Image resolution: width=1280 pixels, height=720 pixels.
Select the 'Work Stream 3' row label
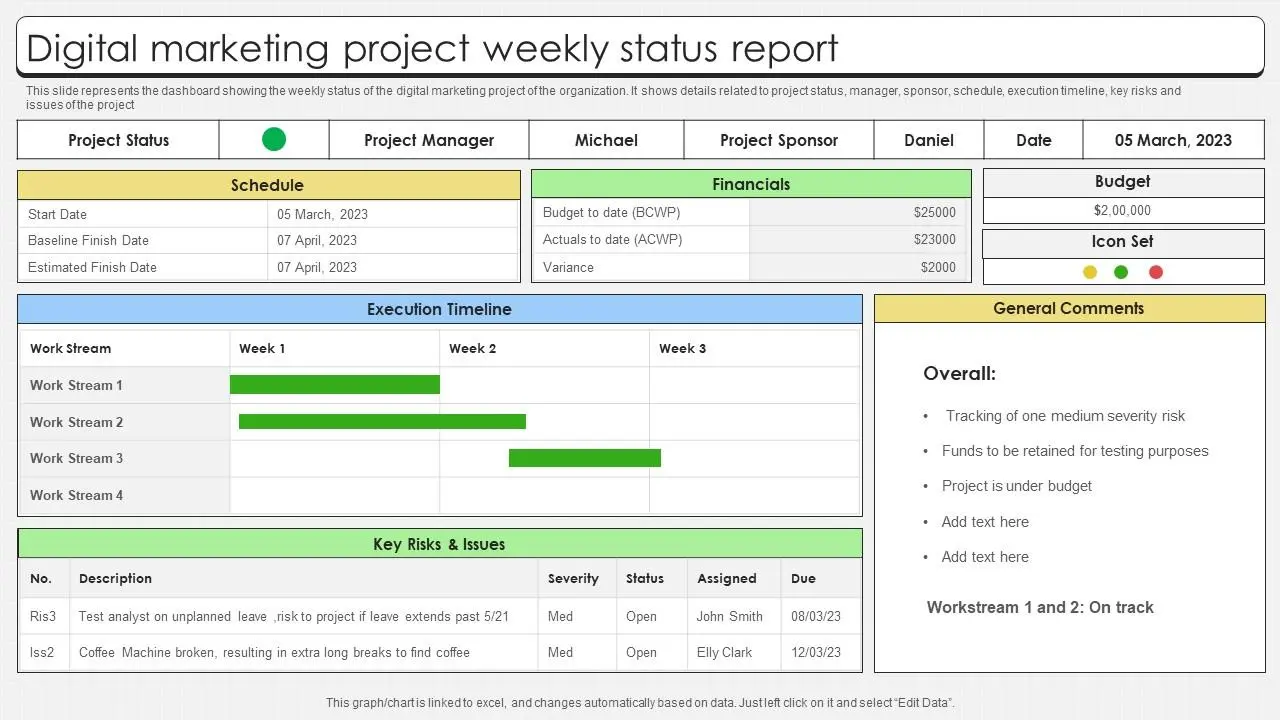click(x=76, y=458)
